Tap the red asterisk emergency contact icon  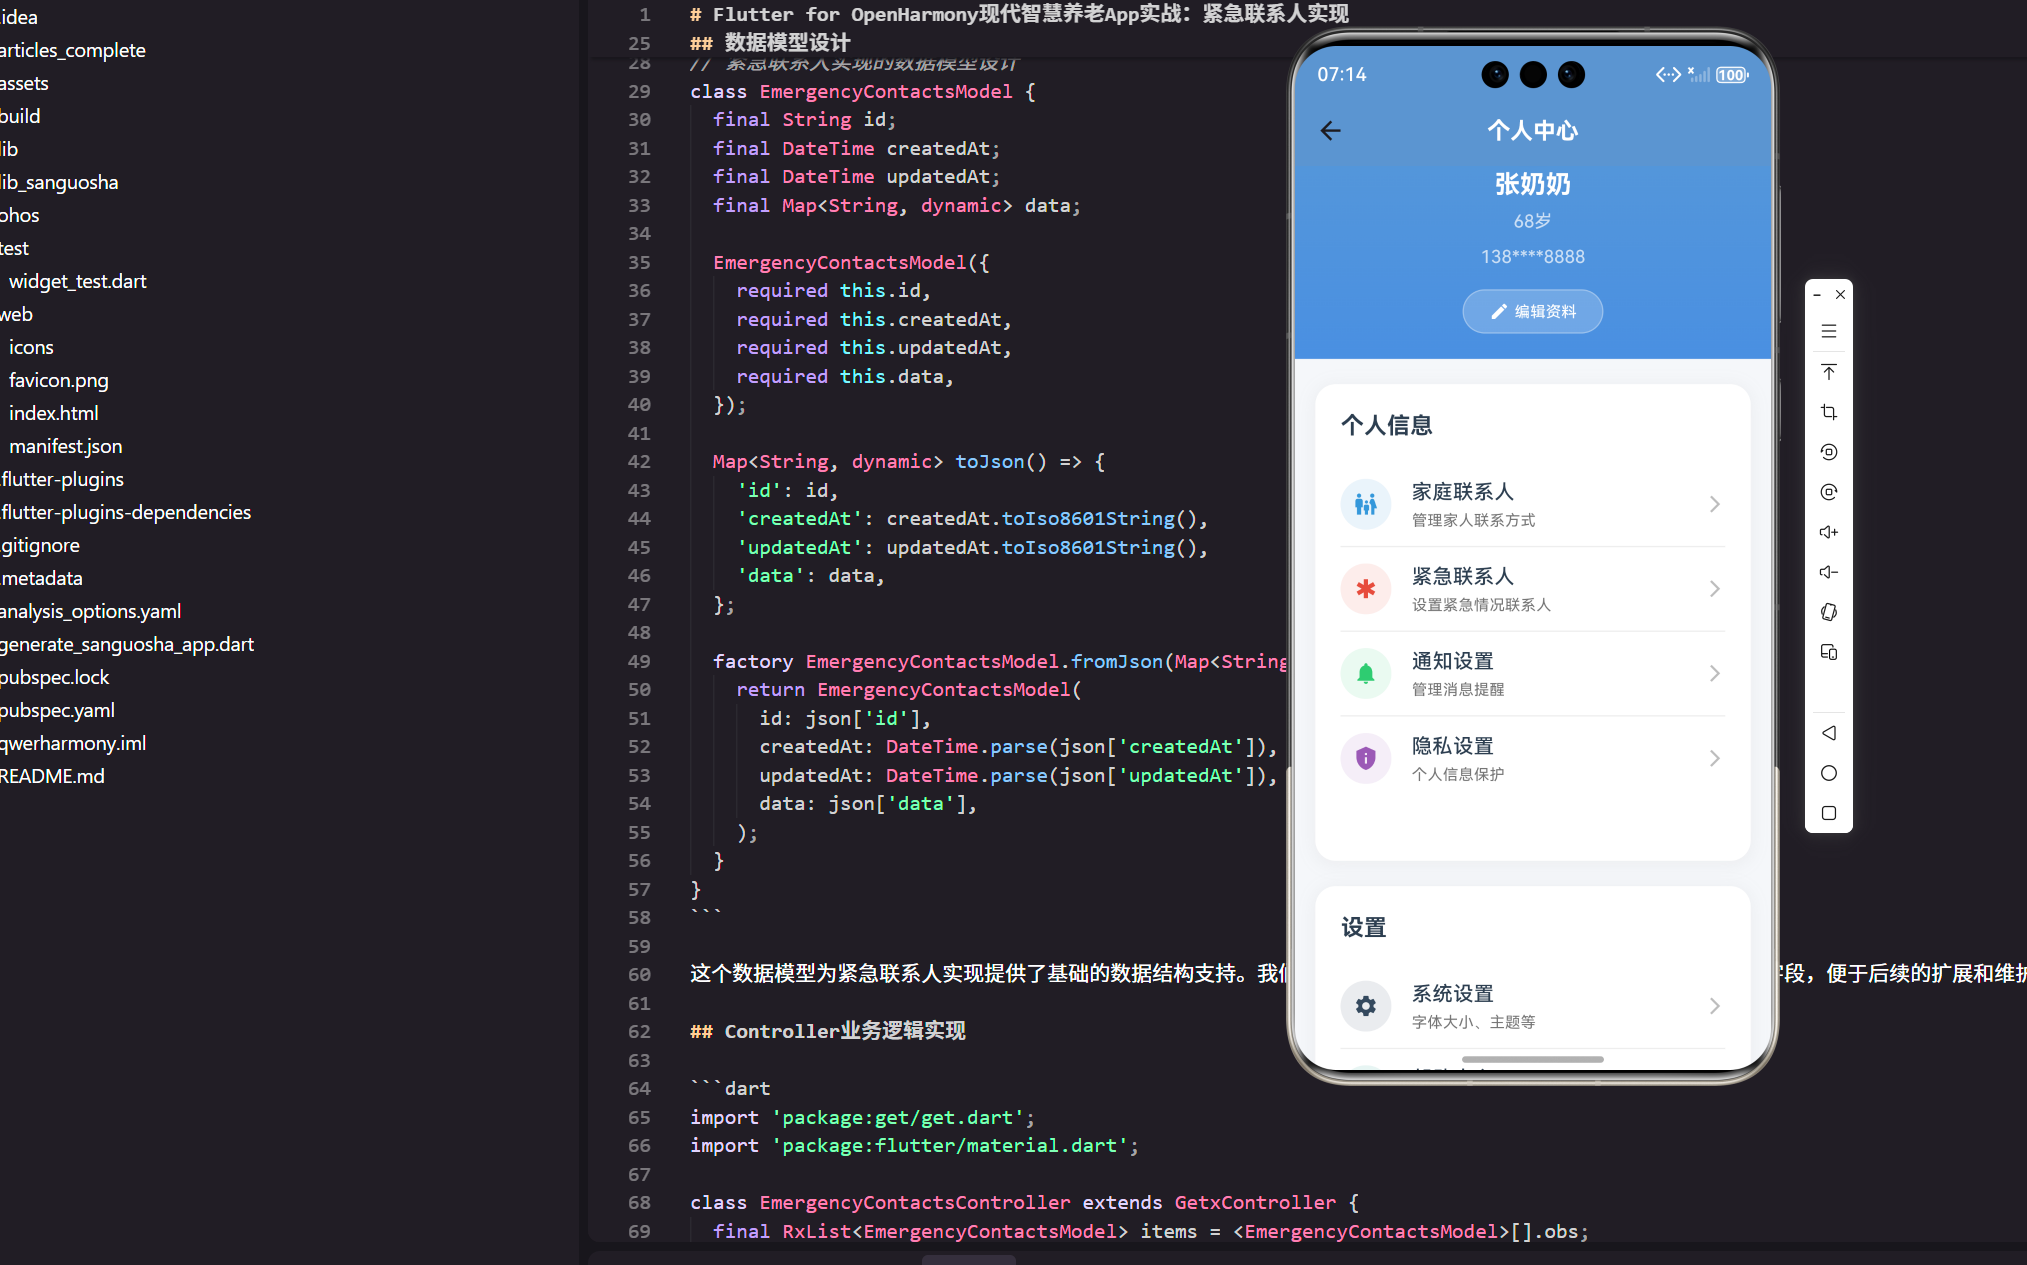coord(1365,589)
